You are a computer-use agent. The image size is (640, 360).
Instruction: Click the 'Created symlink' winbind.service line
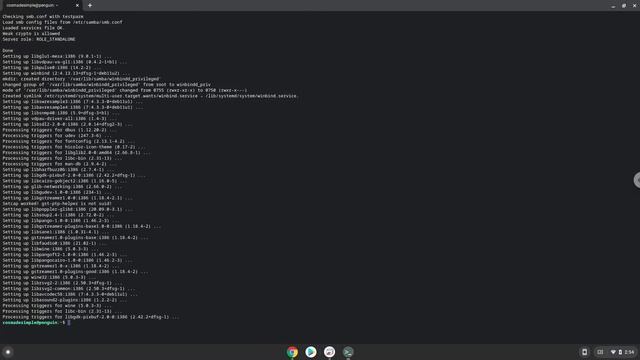point(151,96)
